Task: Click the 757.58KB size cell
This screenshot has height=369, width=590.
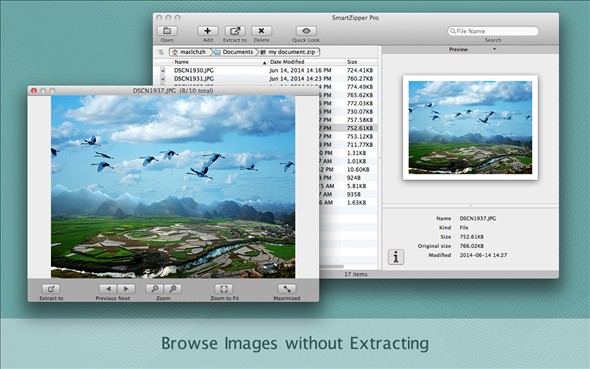Action: click(x=360, y=120)
